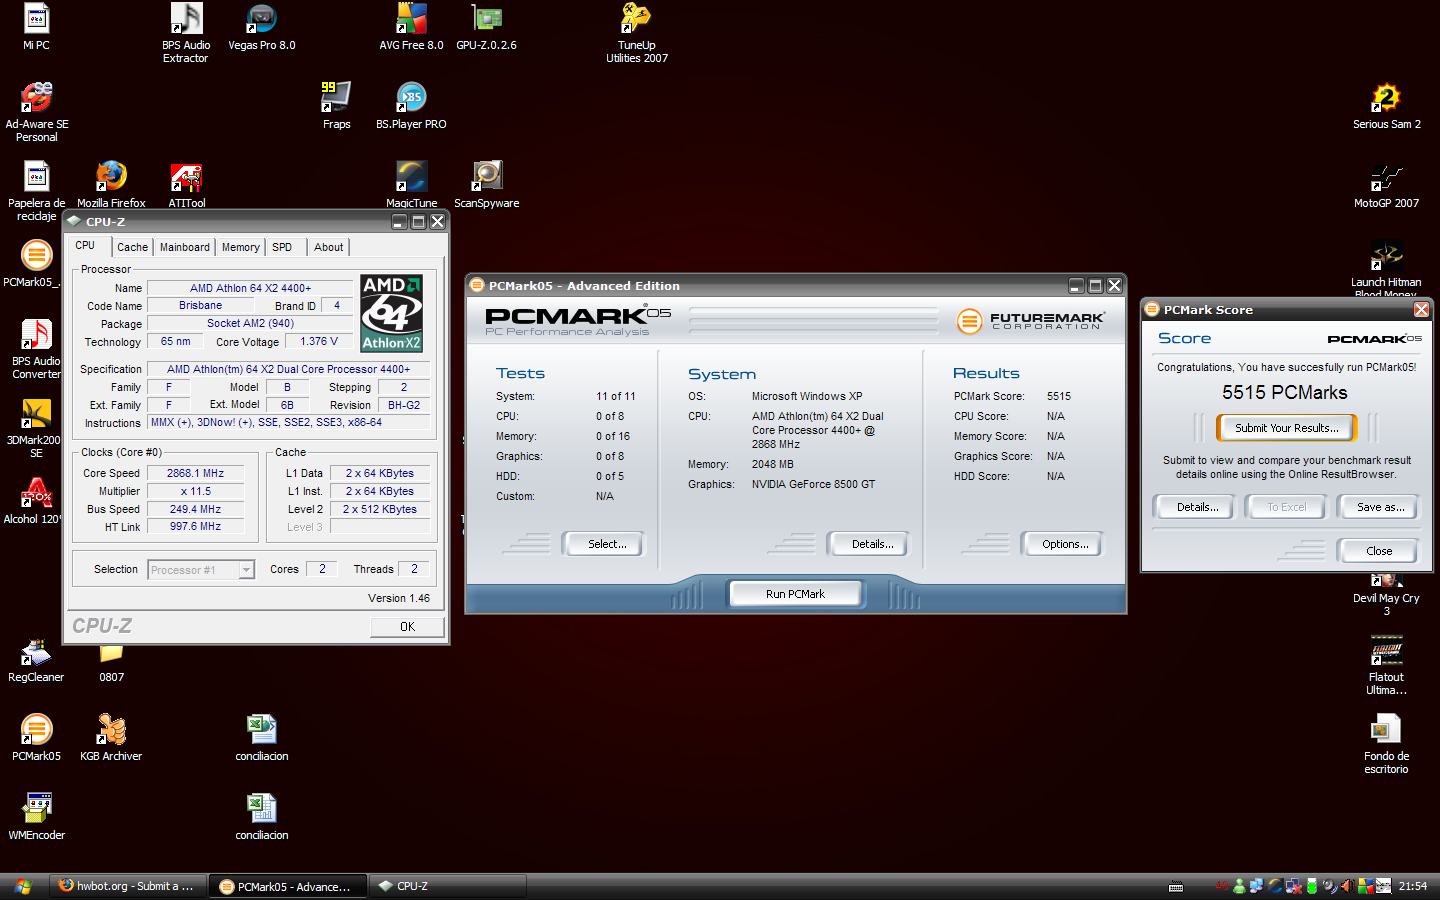This screenshot has width=1440, height=900.
Task: Launch Flatout Ultimate desktop shortcut
Action: coord(1386,665)
